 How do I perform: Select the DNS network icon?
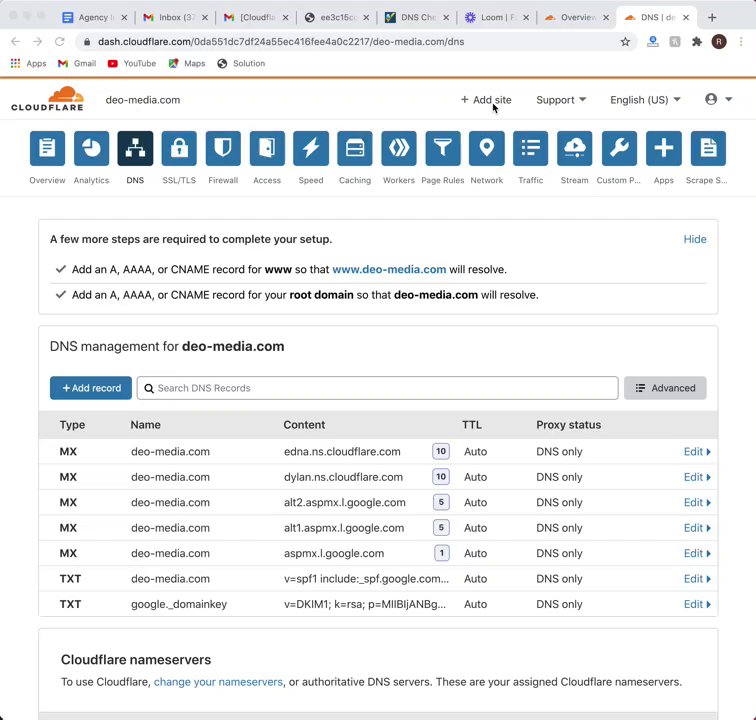click(135, 148)
